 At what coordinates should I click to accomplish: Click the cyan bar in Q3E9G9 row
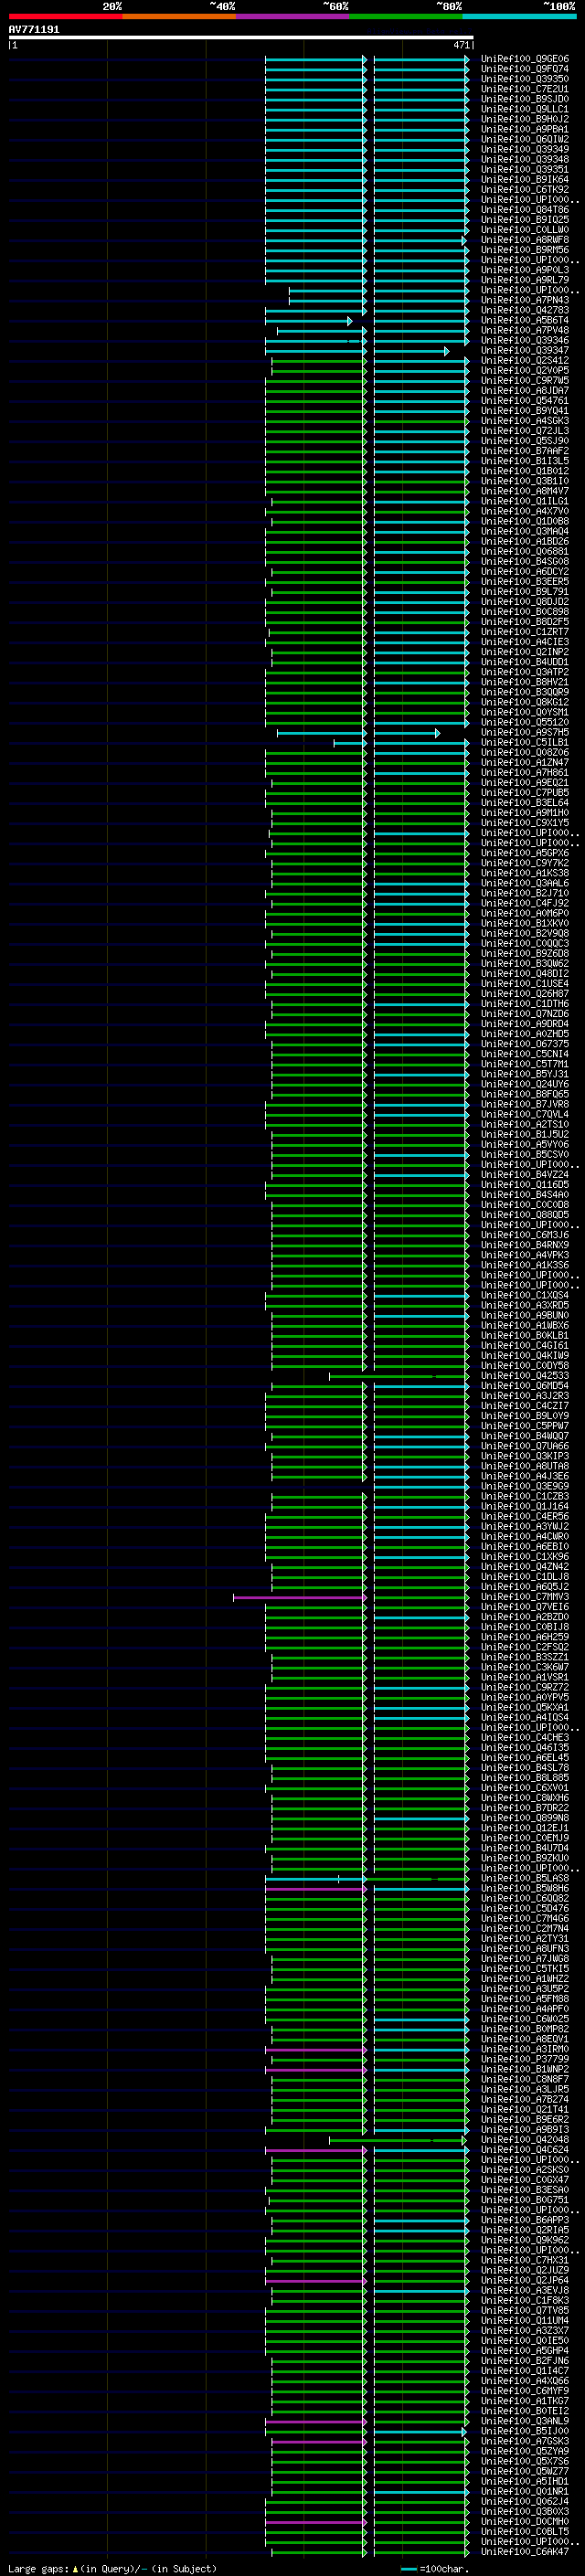click(421, 1486)
